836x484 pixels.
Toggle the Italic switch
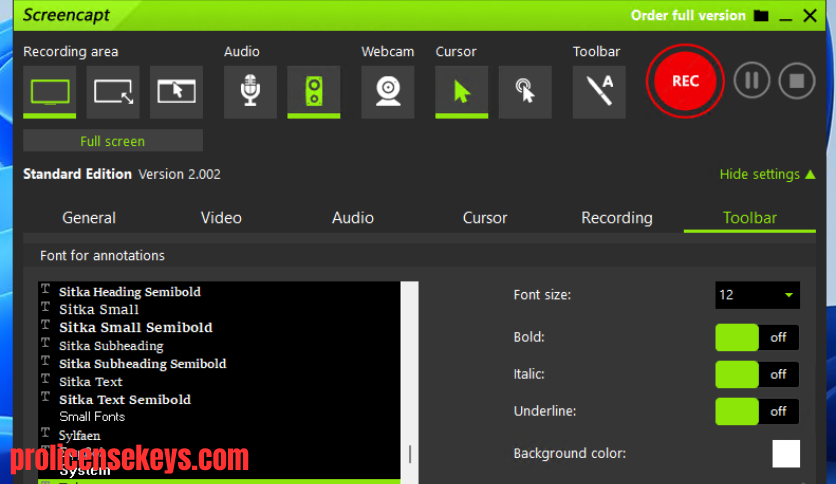pos(757,374)
